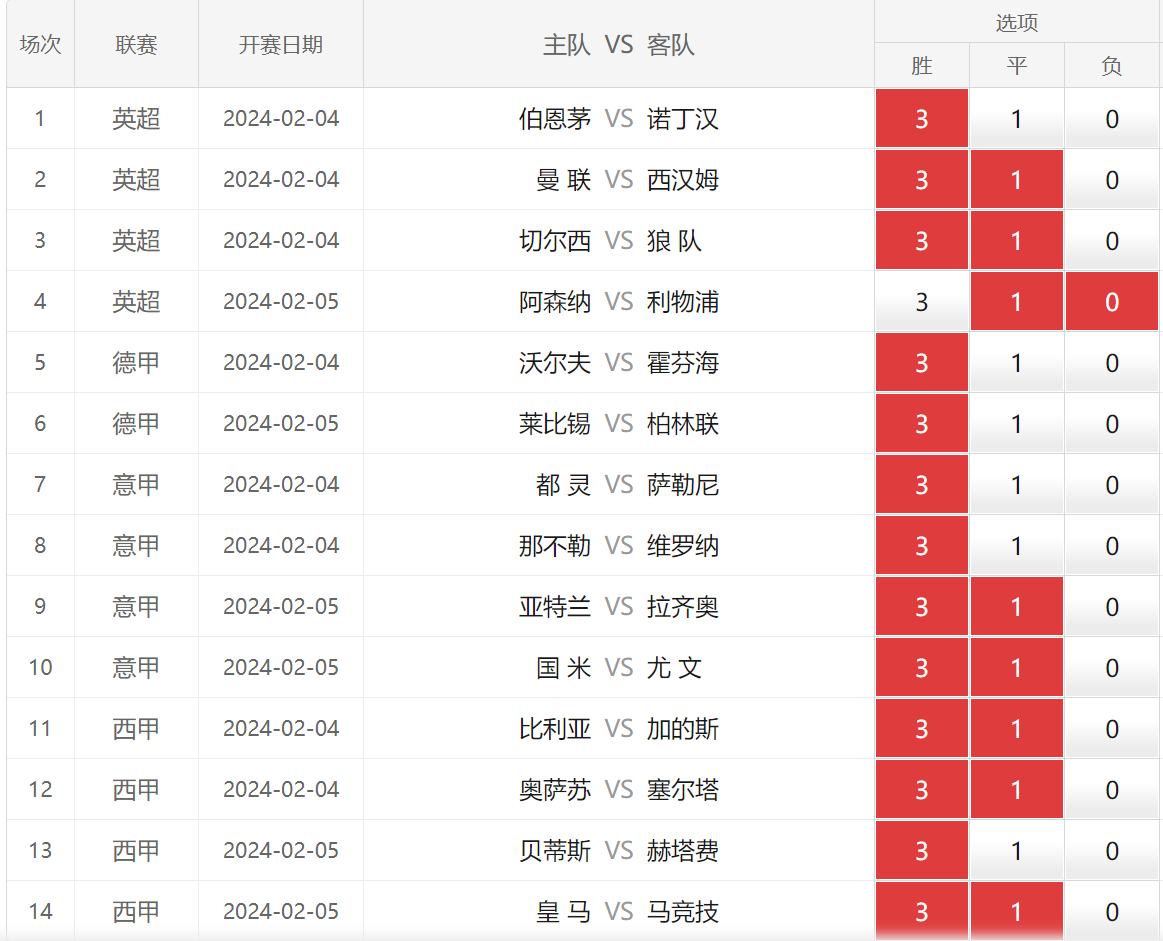The image size is (1163, 941).
Task: Click date 2024-02-05 for match 4
Action: tap(280, 301)
